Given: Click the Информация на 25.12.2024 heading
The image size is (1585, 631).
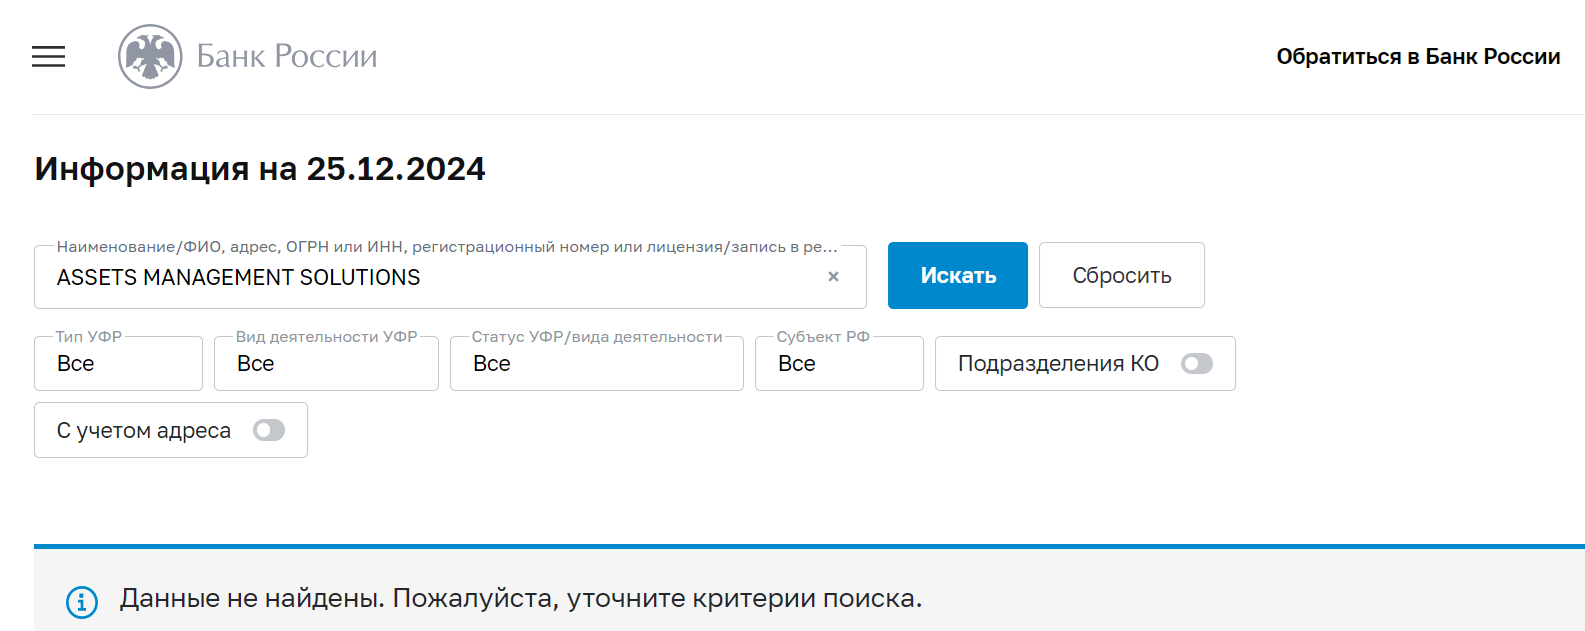Looking at the screenshot, I should [x=260, y=169].
